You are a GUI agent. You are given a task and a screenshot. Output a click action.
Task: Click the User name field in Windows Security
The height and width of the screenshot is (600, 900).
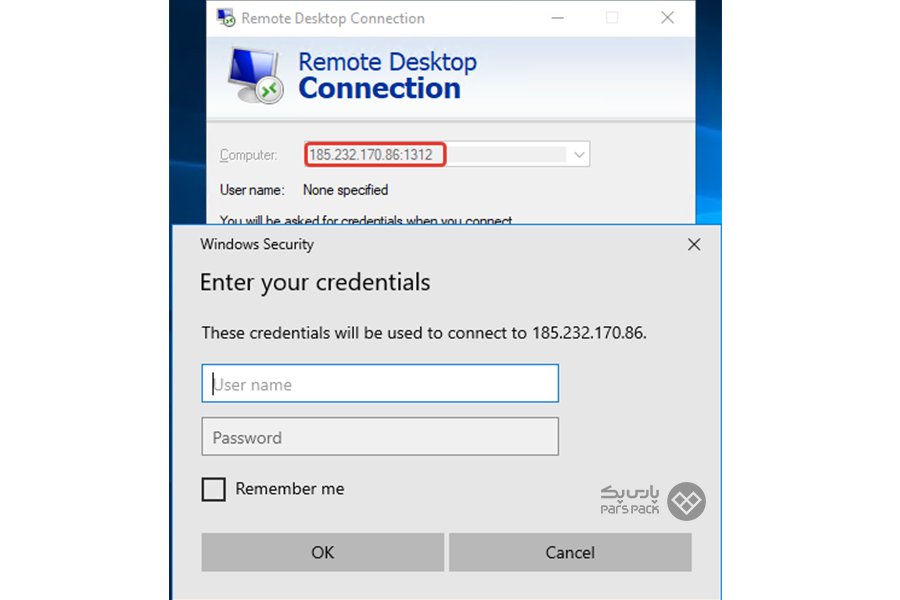[380, 384]
